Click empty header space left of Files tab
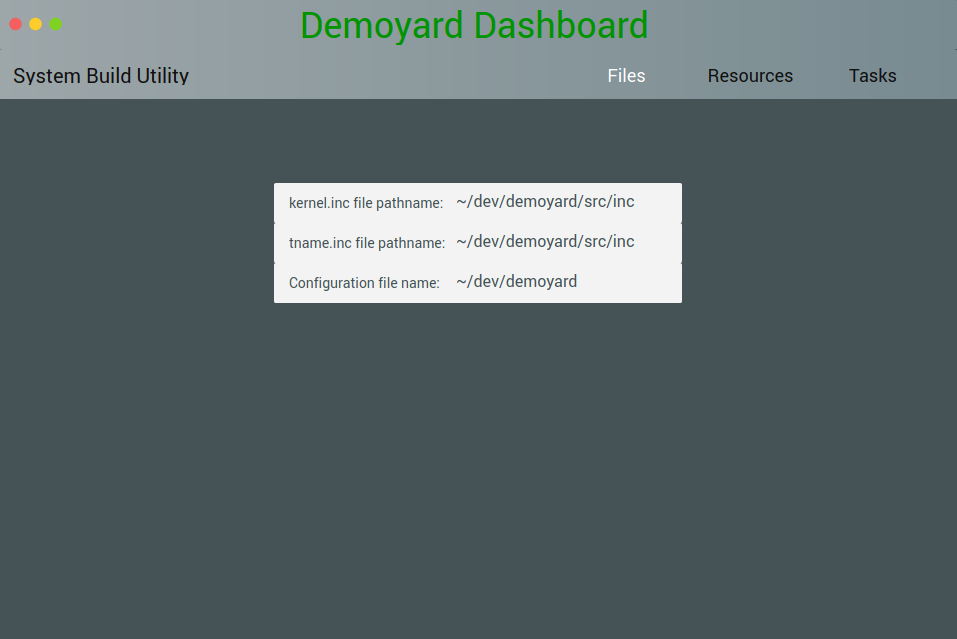Screen dimensions: 957x639 (400, 76)
